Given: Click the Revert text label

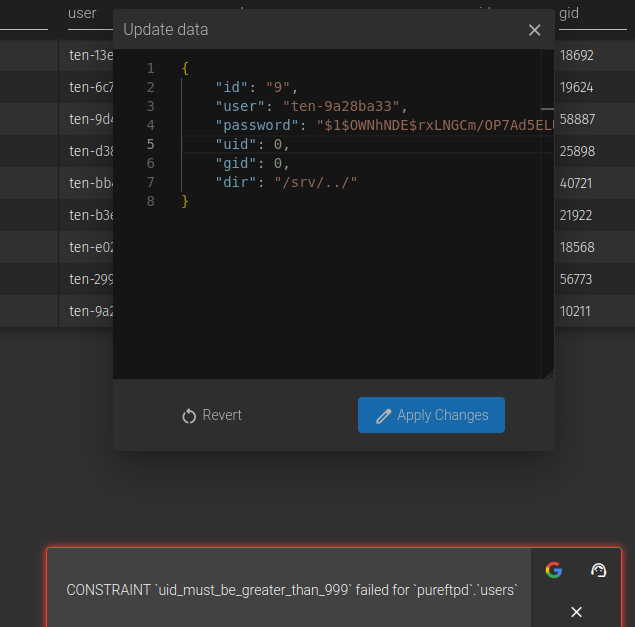Looking at the screenshot, I should pos(222,415).
